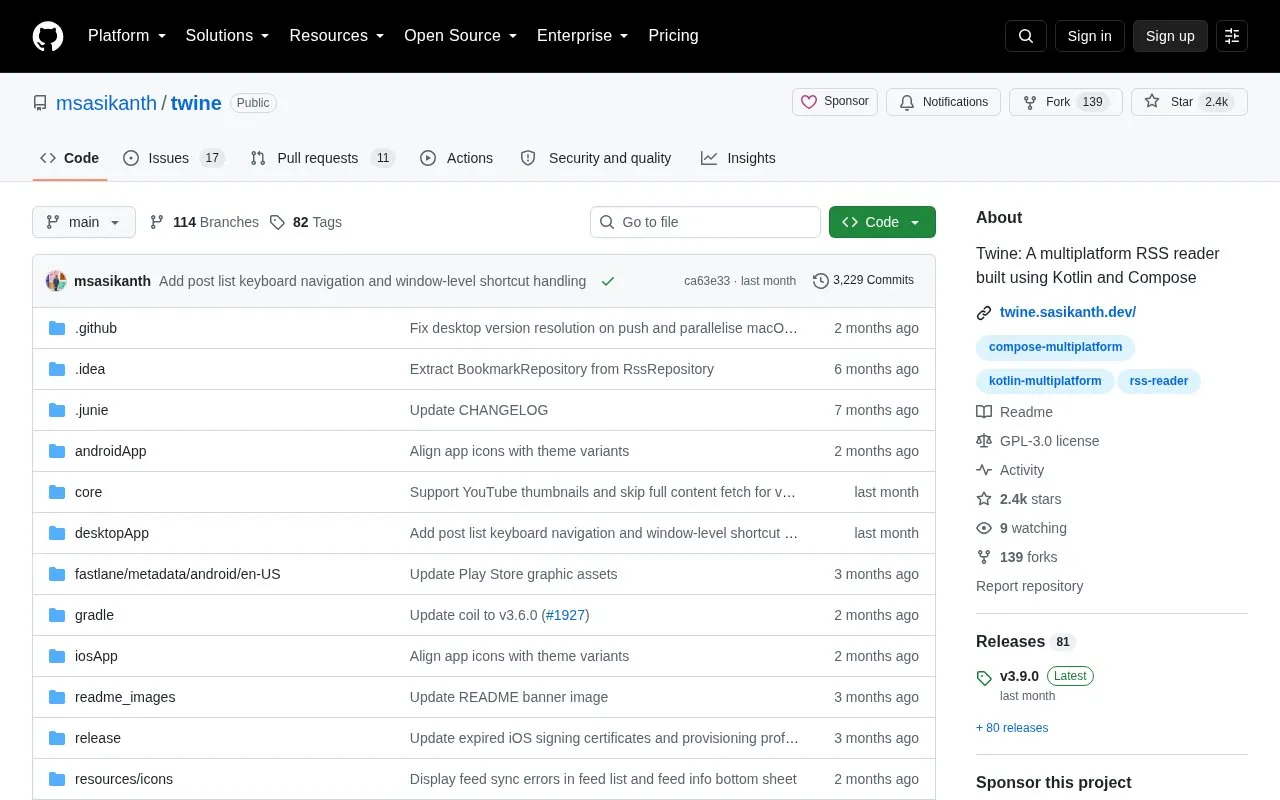This screenshot has width=1280, height=800.
Task: Click the tag icon next to 82 Tags
Action: 277,222
